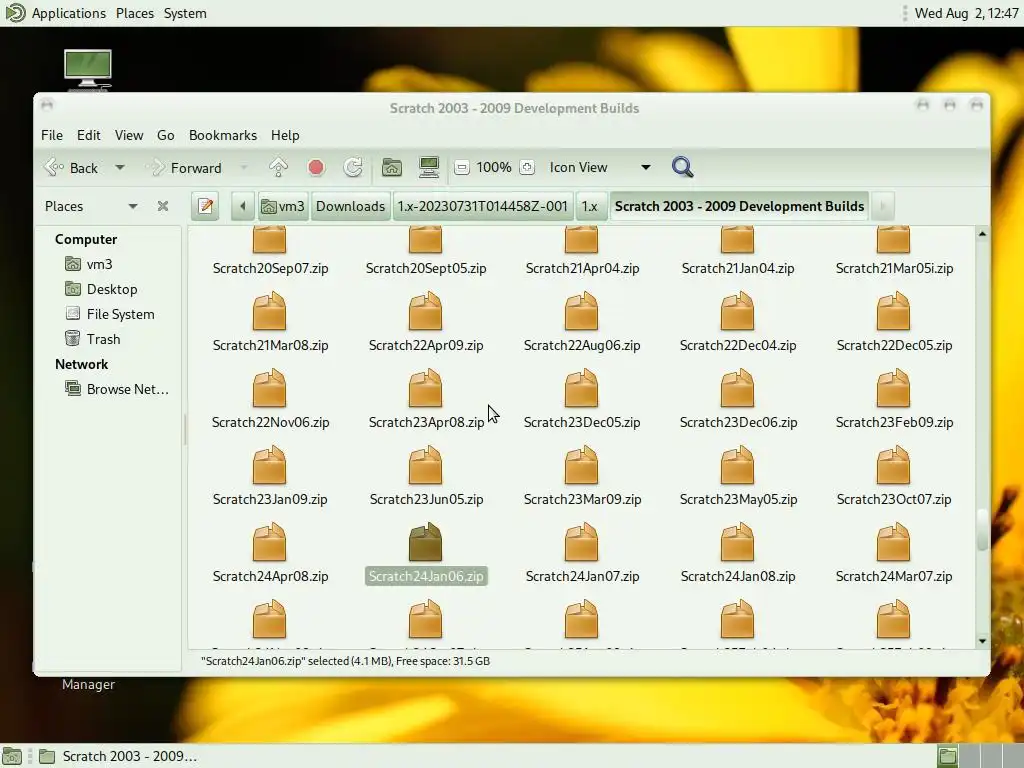Image resolution: width=1024 pixels, height=768 pixels.
Task: Click the scrollbar up arrow
Action: pos(982,234)
